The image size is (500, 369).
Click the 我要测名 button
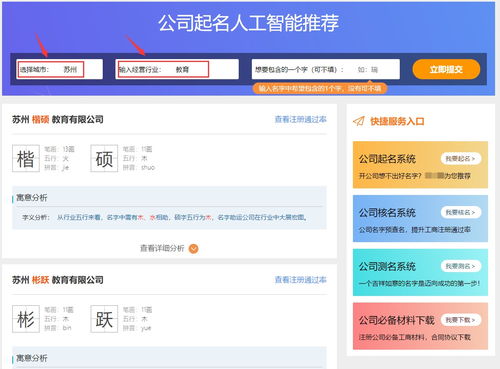[x=461, y=266]
